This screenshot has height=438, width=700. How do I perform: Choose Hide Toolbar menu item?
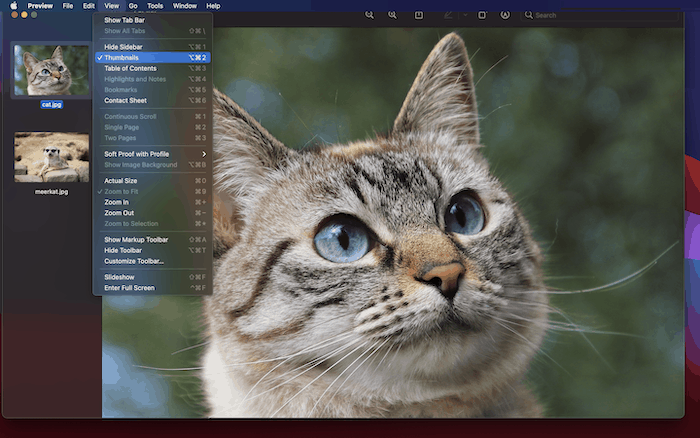coord(152,250)
